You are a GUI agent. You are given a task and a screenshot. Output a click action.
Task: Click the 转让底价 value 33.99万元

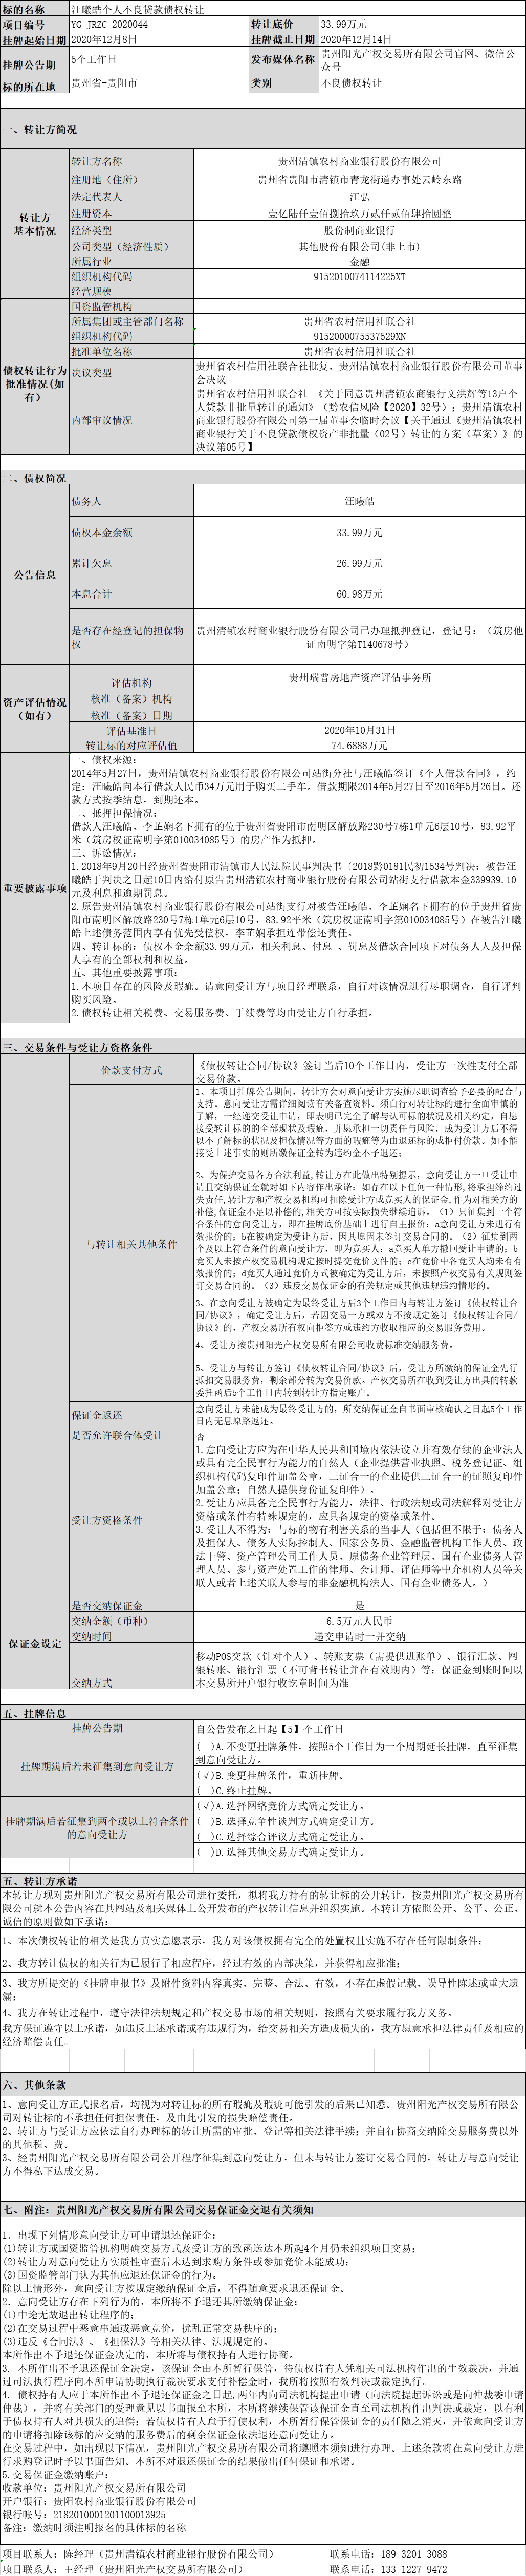343,23
